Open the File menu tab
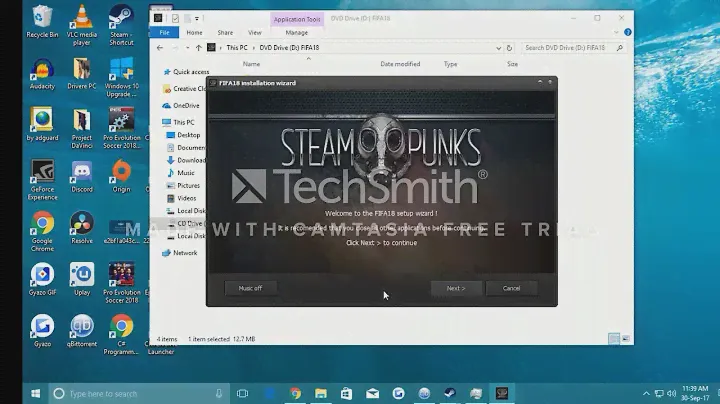 pos(165,32)
